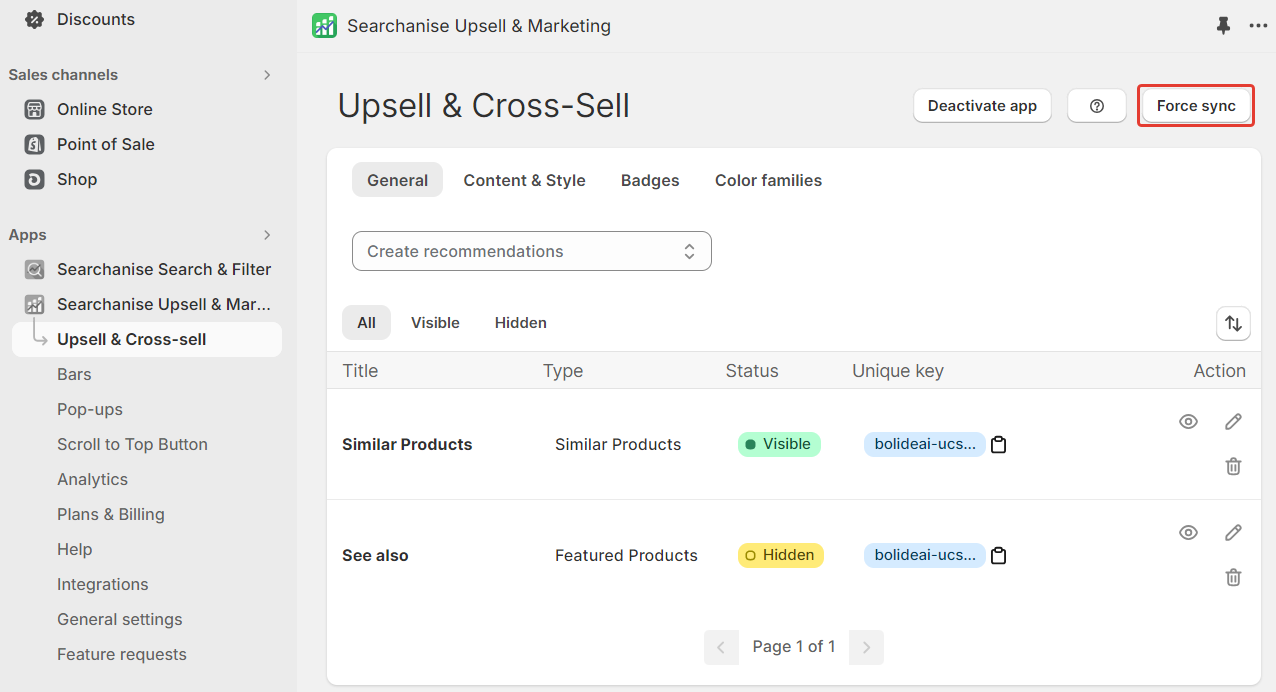Toggle visibility eye for See also
The image size is (1276, 692).
[x=1188, y=532]
